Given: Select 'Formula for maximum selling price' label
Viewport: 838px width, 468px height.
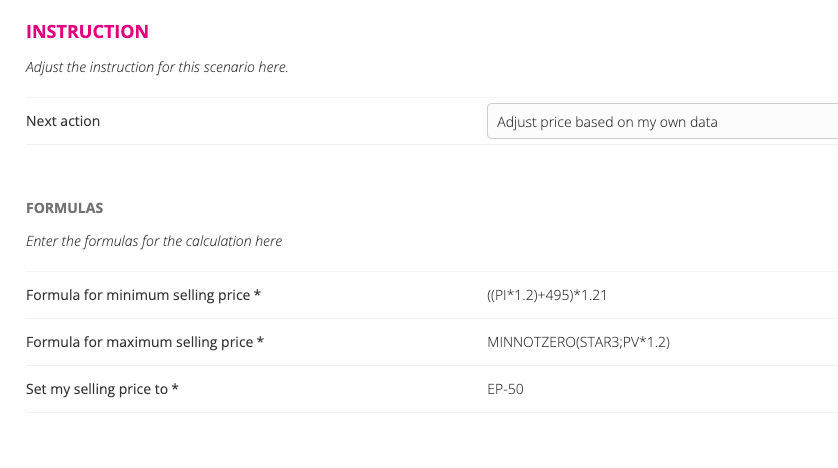Looking at the screenshot, I should [x=139, y=342].
